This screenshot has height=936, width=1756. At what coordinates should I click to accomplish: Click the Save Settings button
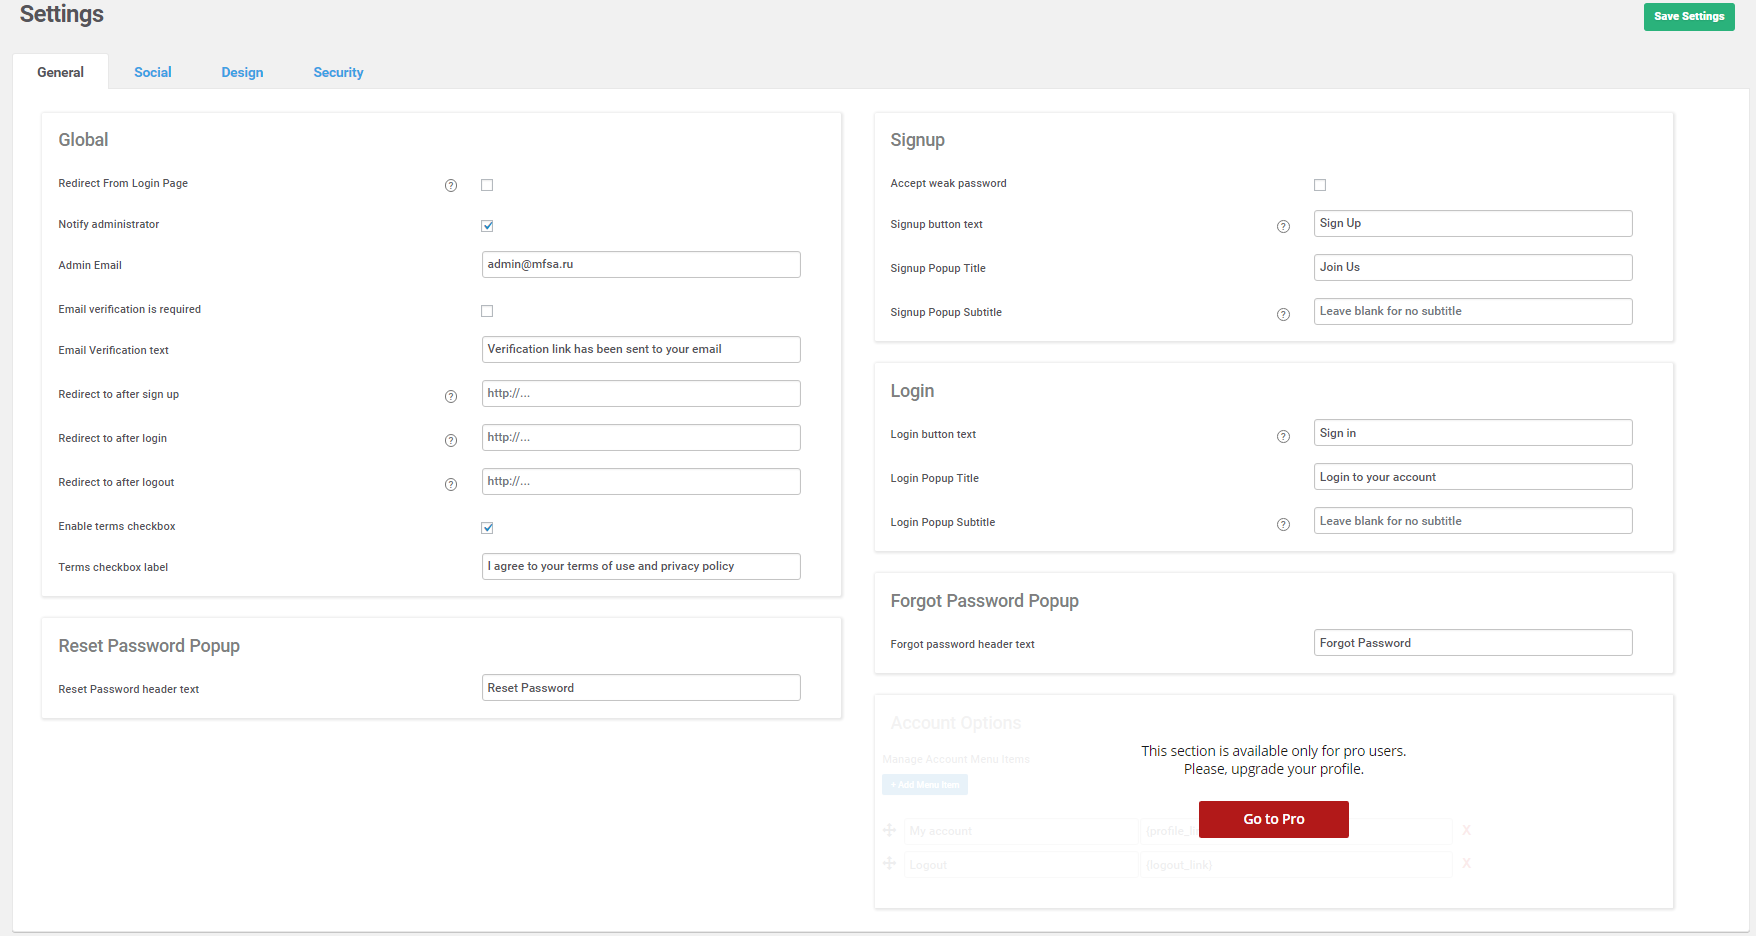tap(1689, 16)
